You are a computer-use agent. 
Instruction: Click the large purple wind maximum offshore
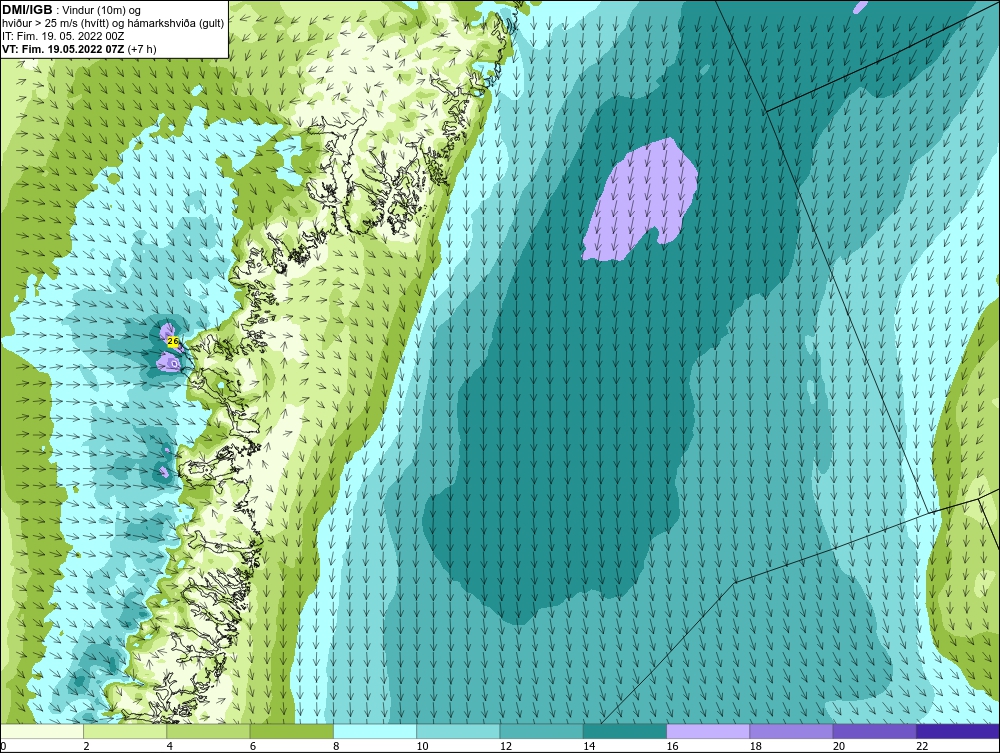point(640,200)
